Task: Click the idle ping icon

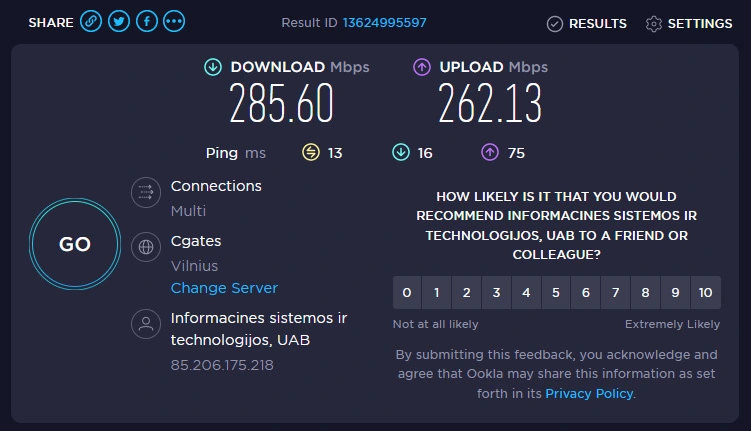Action: [x=311, y=152]
